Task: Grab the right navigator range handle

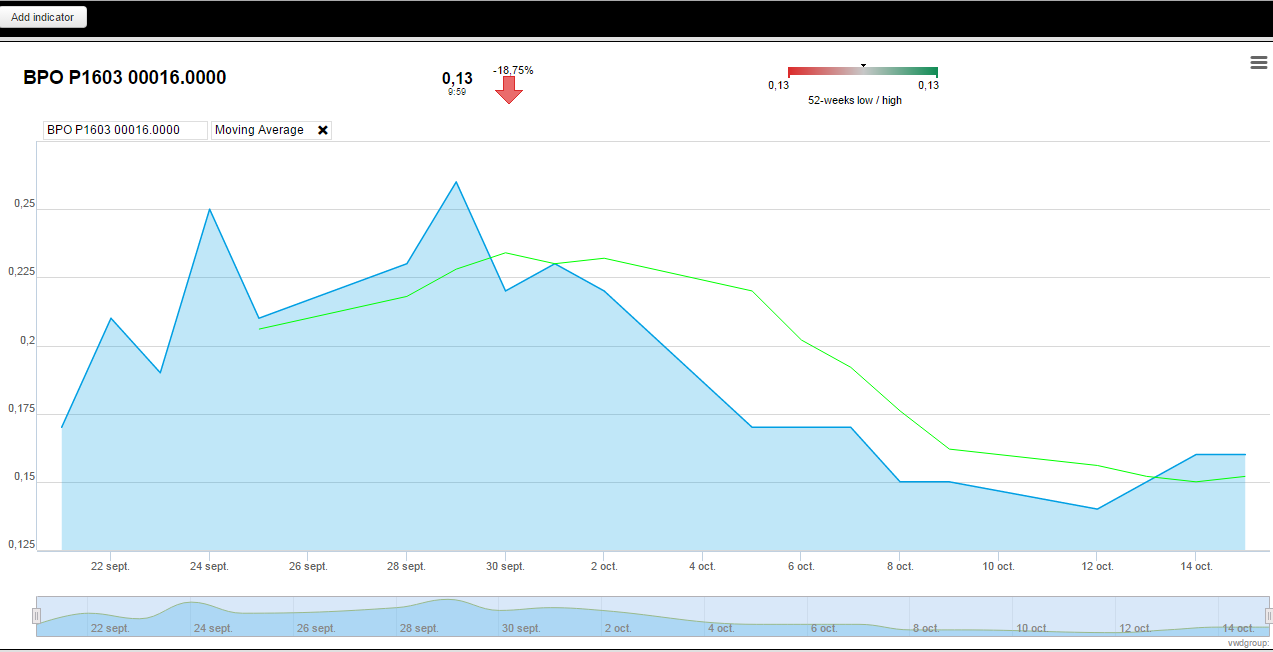Action: click(1269, 616)
